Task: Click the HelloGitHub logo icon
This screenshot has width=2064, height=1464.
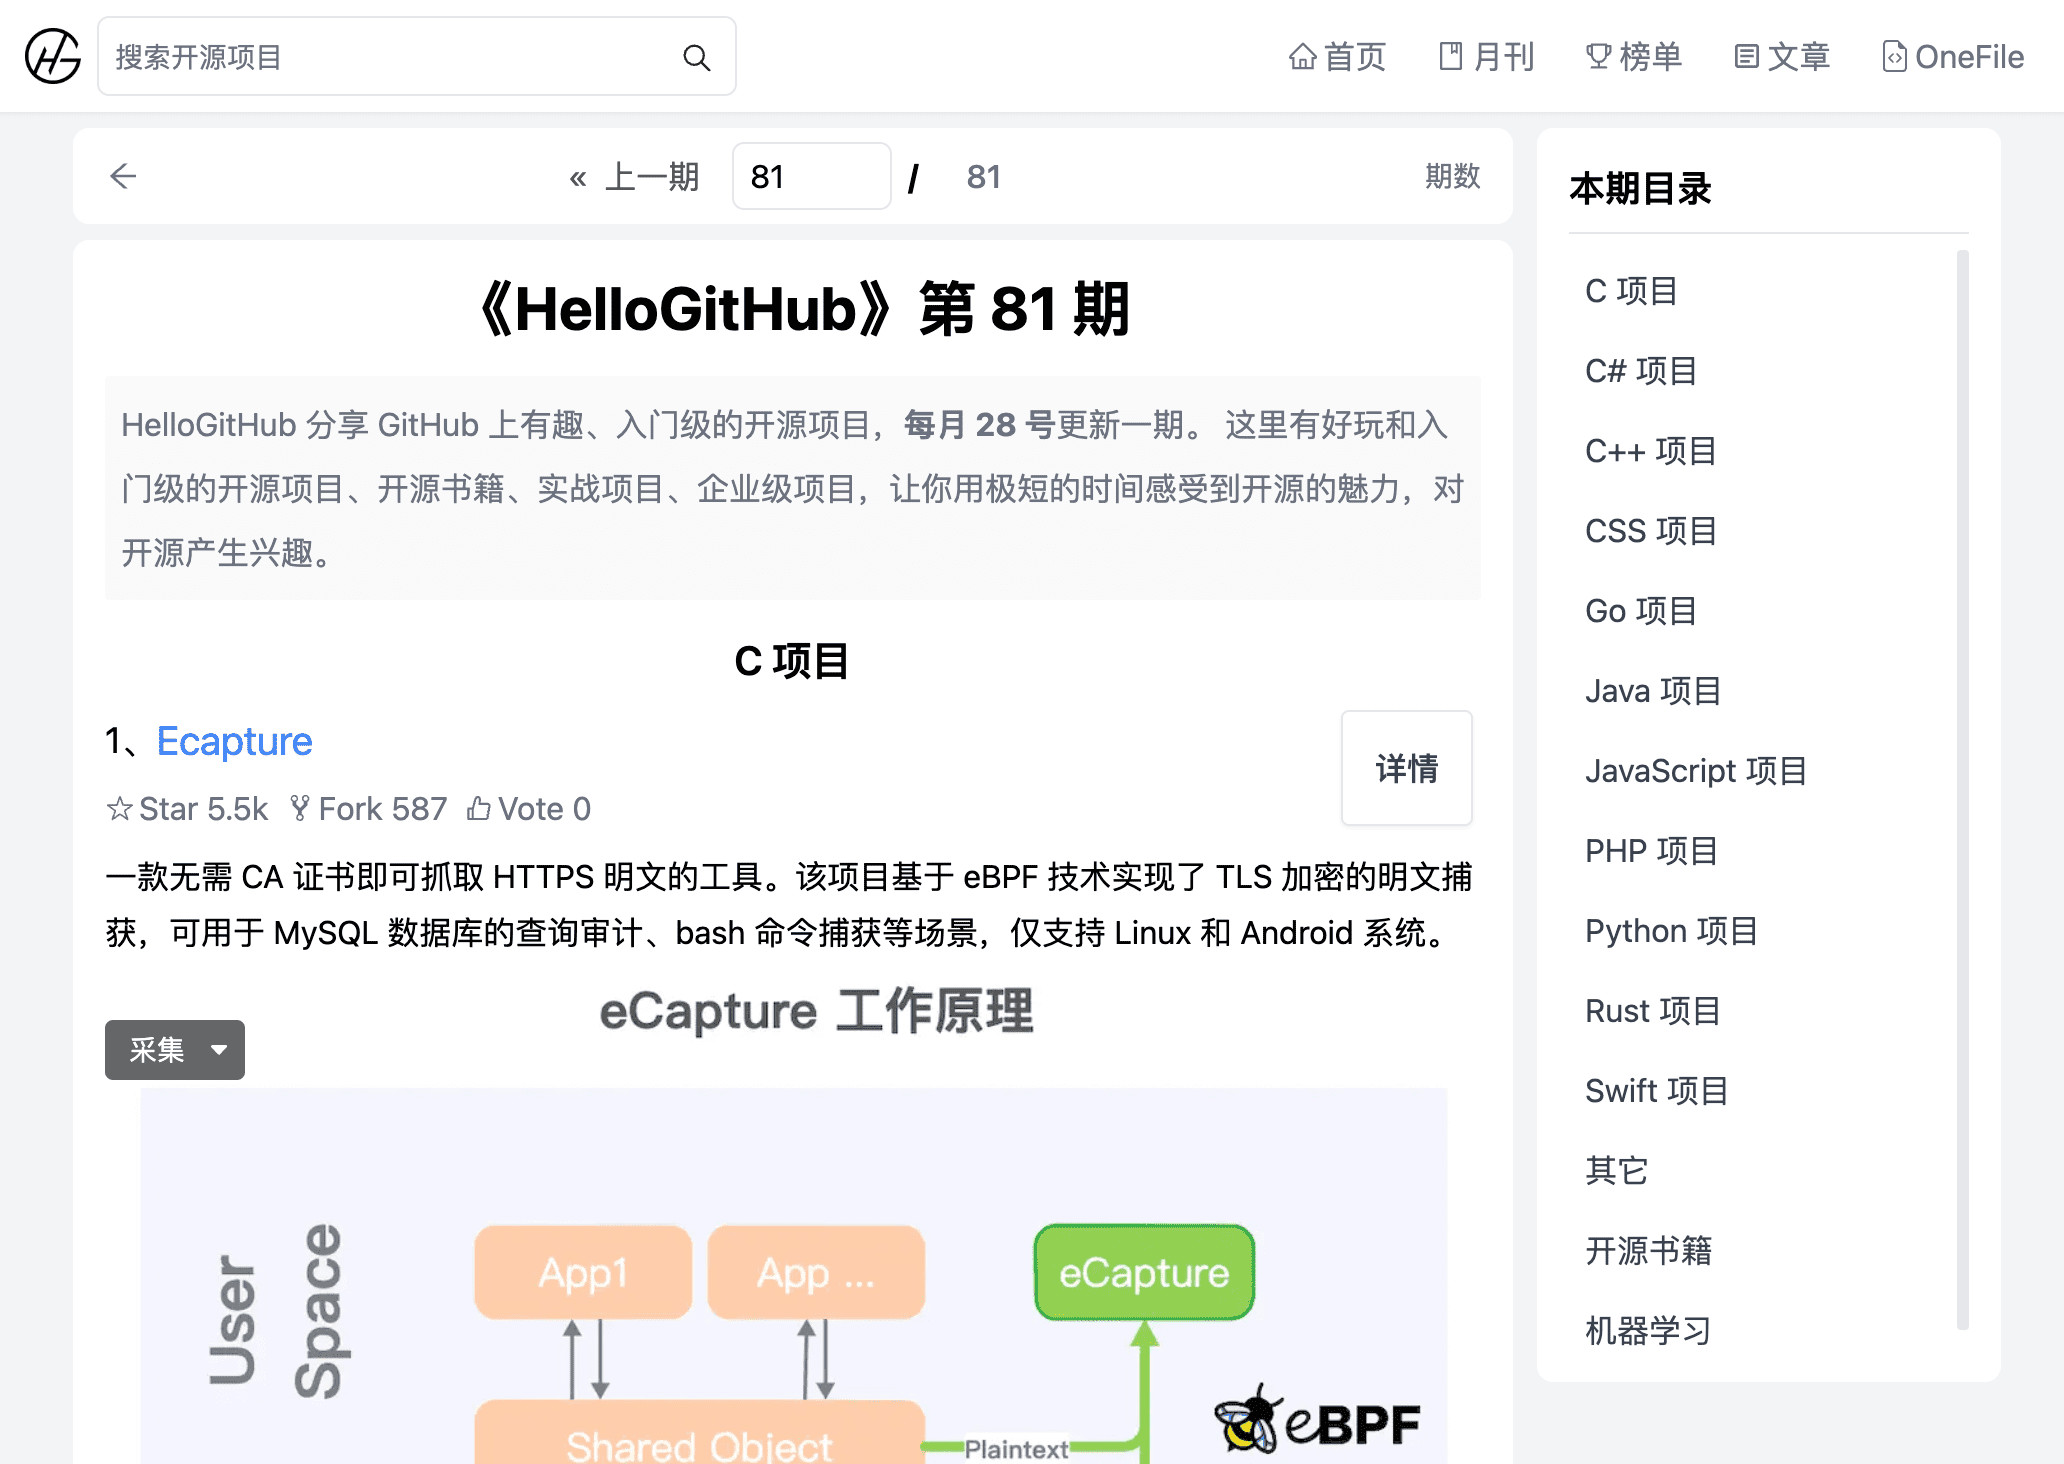Action: click(52, 56)
